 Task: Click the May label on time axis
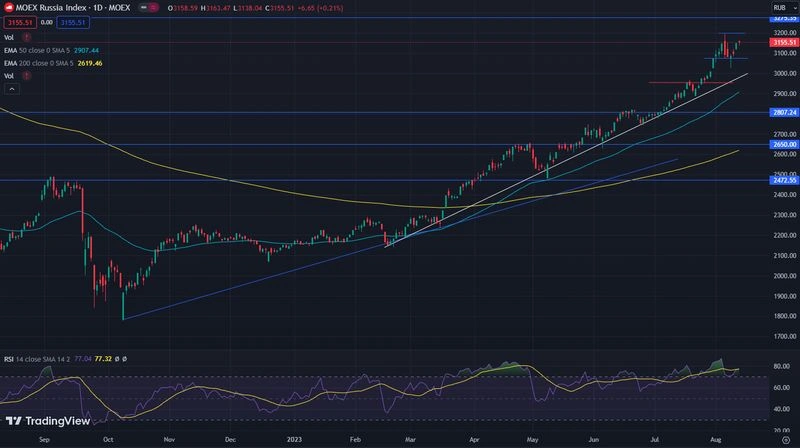pos(533,440)
